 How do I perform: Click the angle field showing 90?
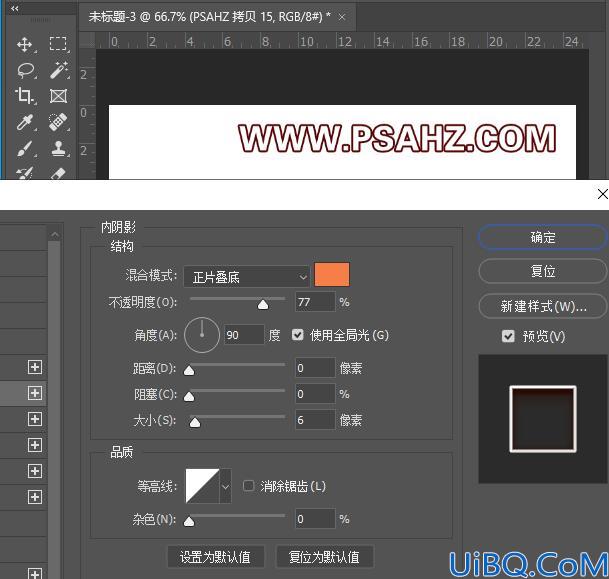[244, 334]
